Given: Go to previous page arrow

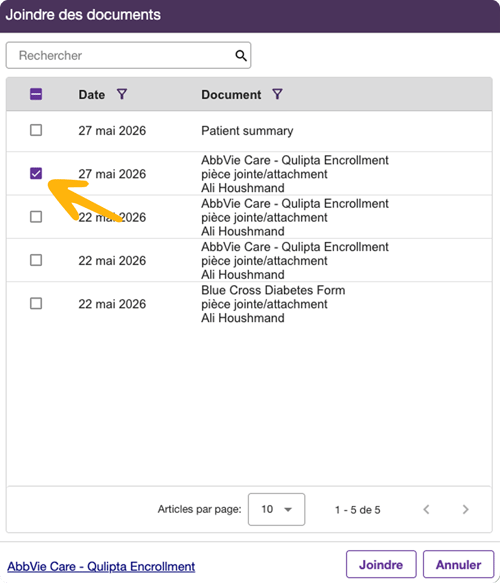Looking at the screenshot, I should [426, 509].
